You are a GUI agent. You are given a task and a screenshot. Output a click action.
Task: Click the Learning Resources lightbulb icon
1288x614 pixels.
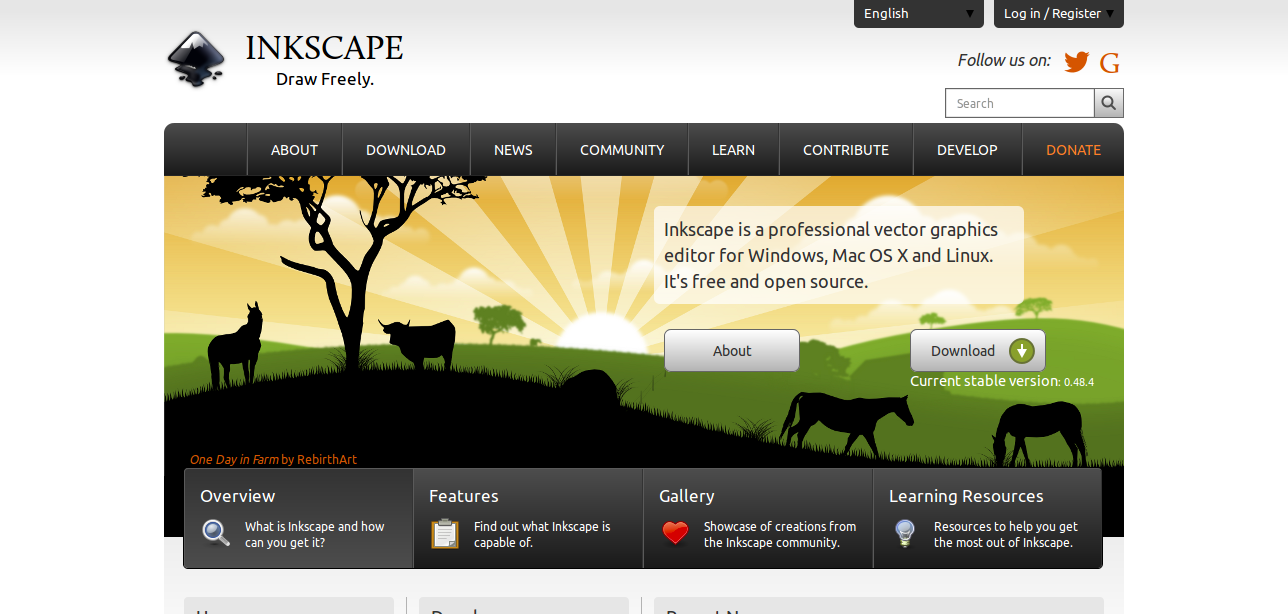click(x=905, y=533)
